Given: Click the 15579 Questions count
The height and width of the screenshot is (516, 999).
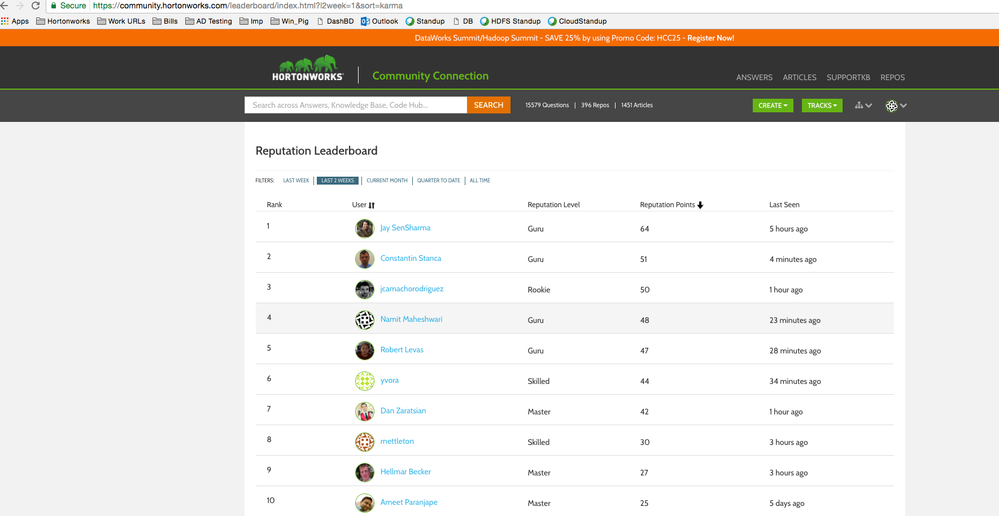Looking at the screenshot, I should (547, 105).
